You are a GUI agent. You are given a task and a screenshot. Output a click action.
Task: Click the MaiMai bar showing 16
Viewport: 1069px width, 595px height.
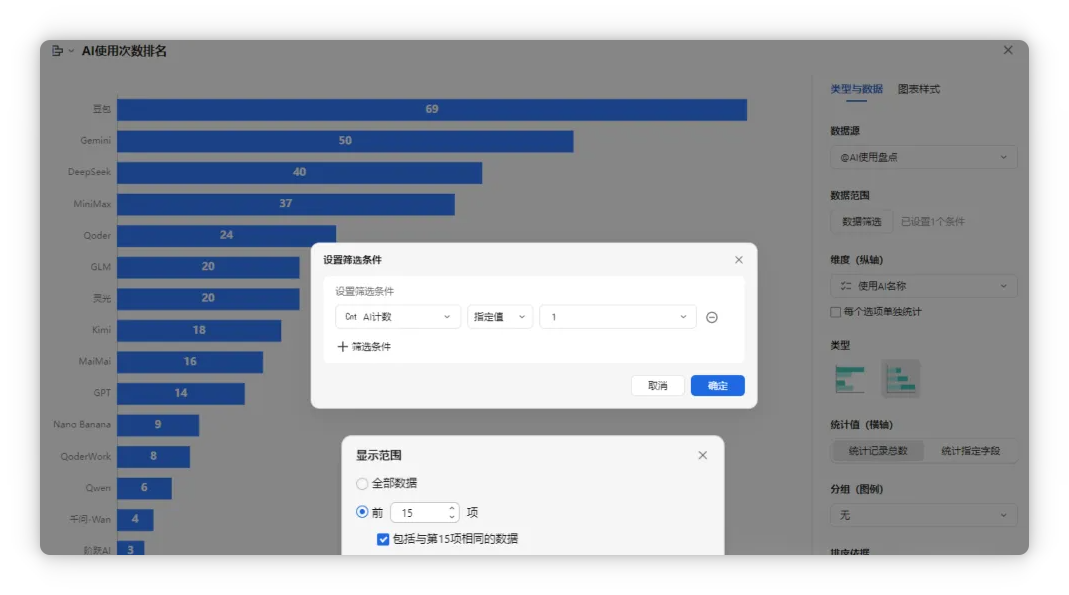(190, 361)
